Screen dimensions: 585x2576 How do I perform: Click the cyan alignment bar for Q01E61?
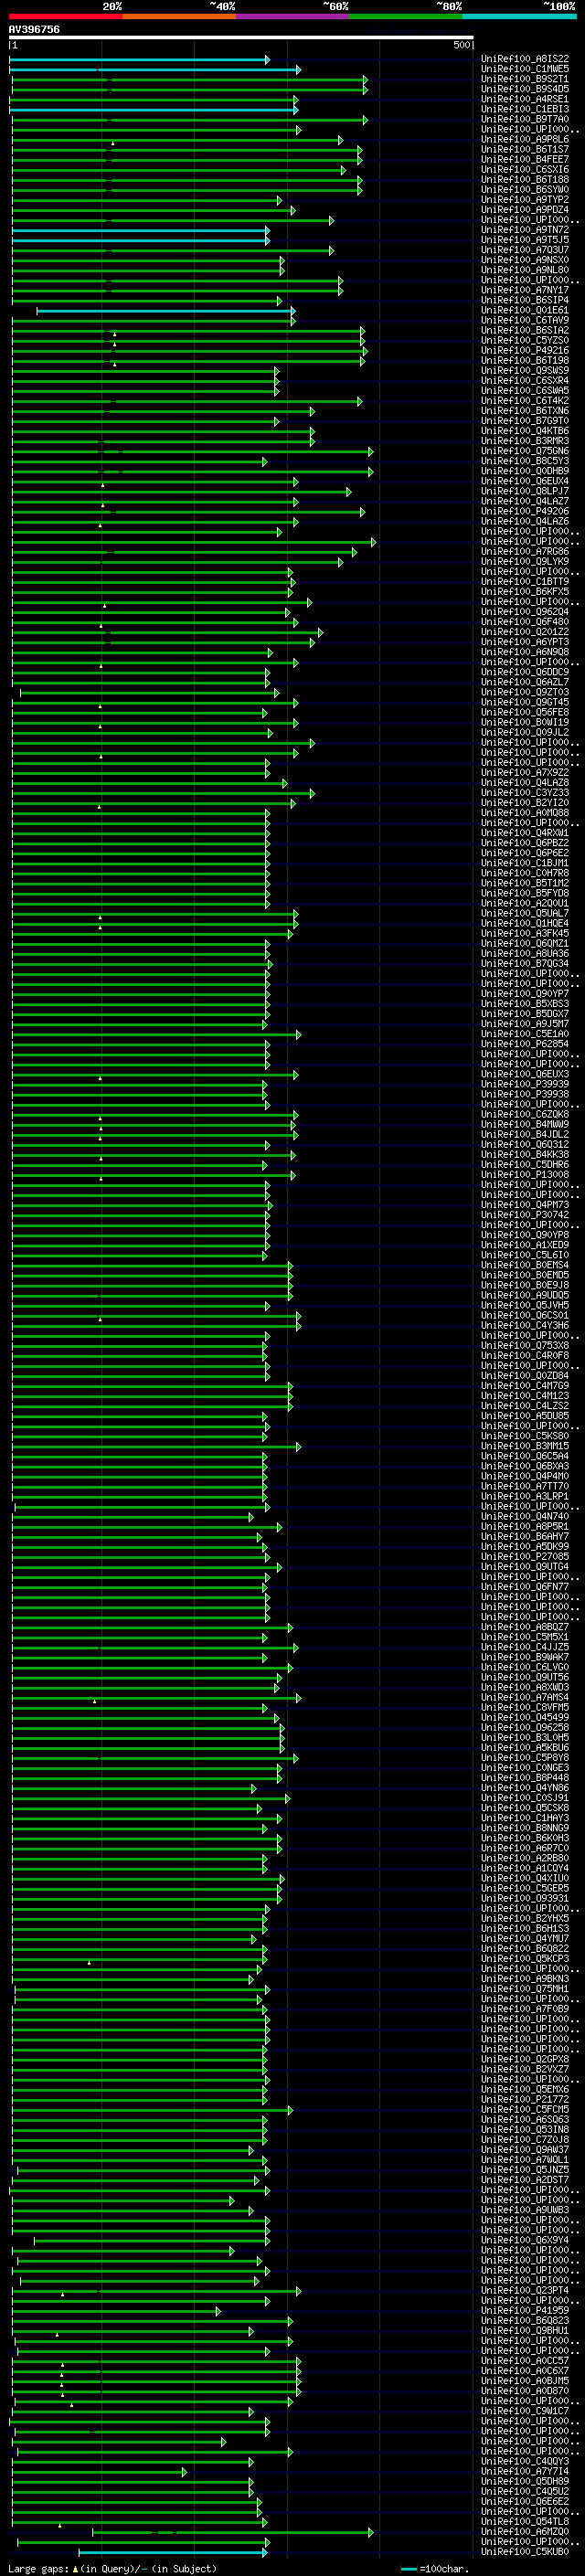165,311
